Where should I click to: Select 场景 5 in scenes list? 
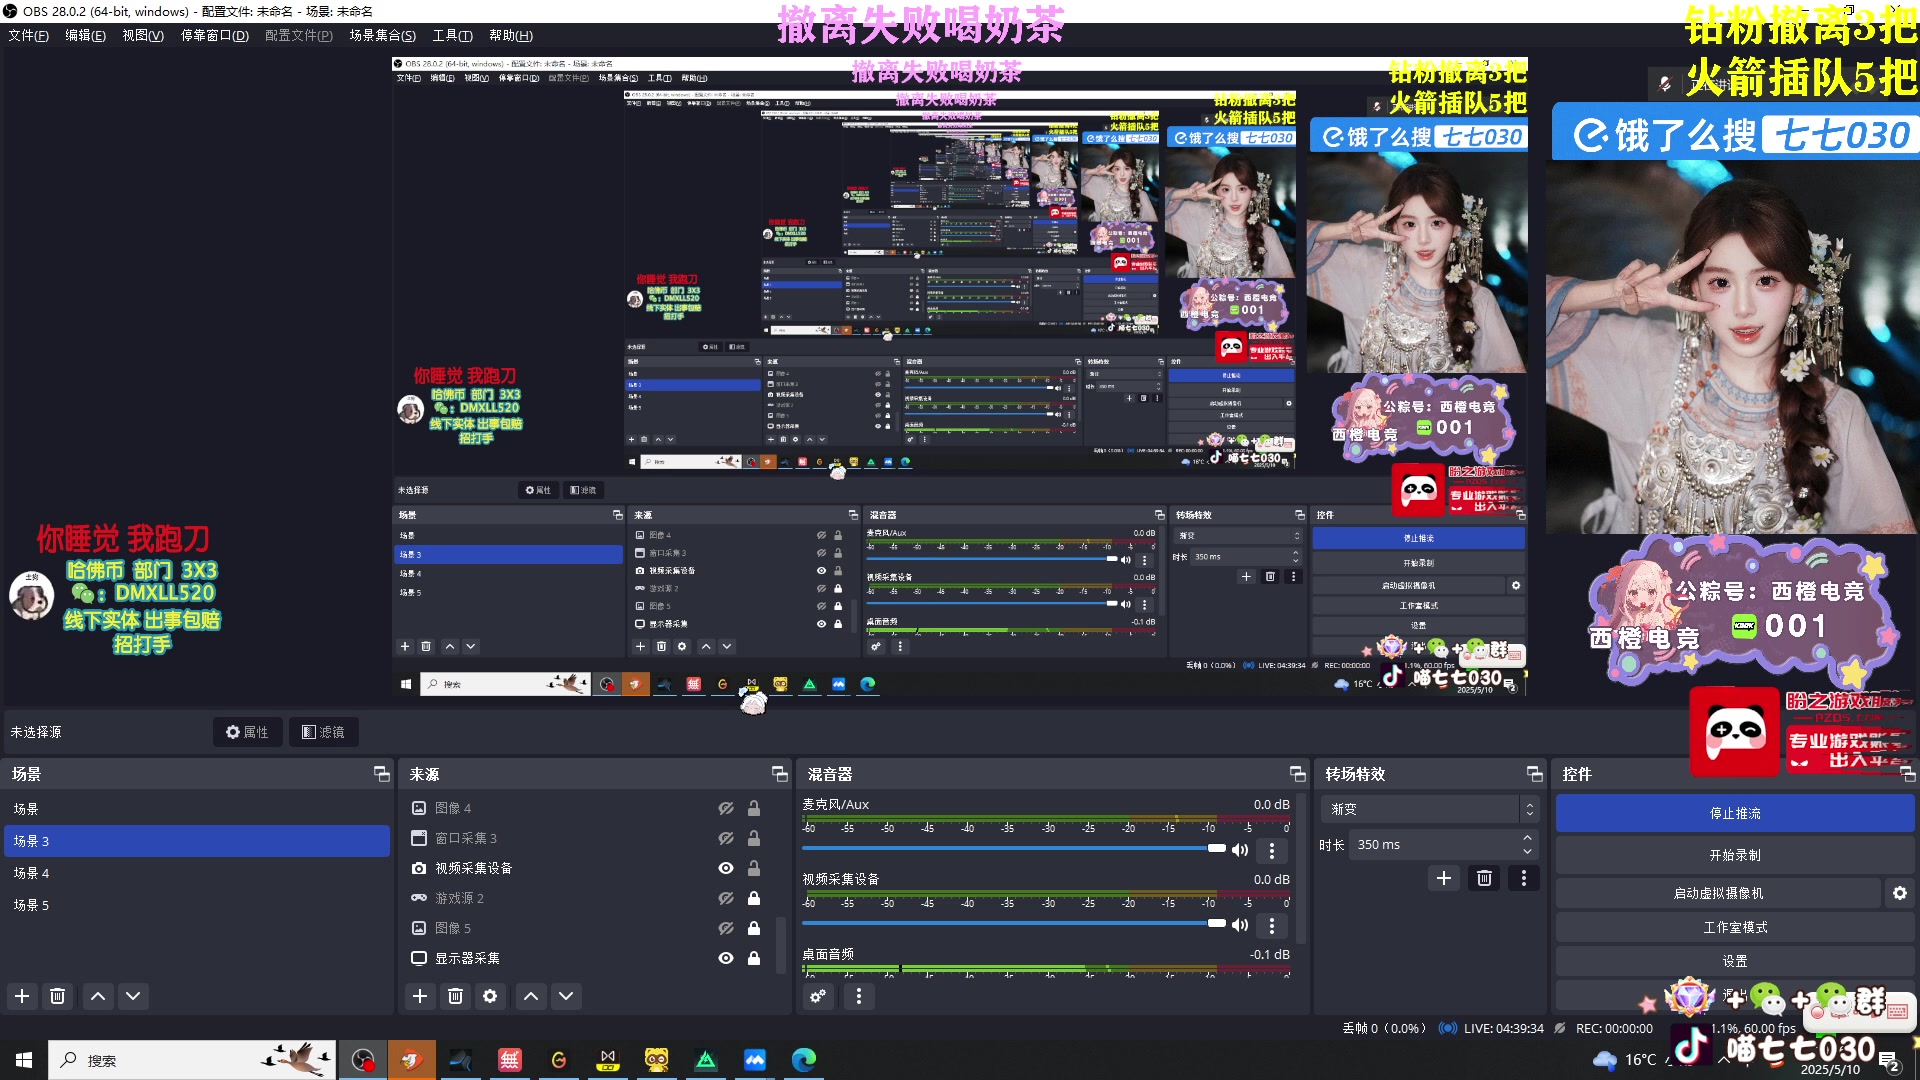[x=197, y=905]
